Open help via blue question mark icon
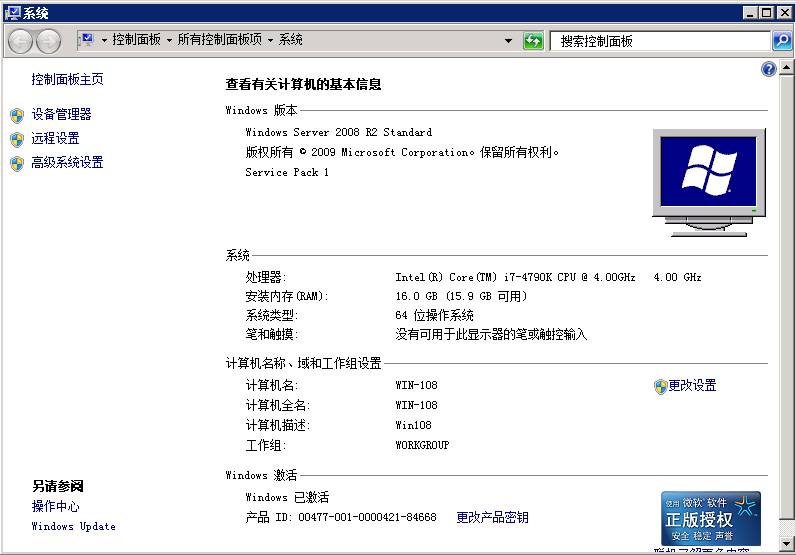796x555 pixels. point(769,69)
